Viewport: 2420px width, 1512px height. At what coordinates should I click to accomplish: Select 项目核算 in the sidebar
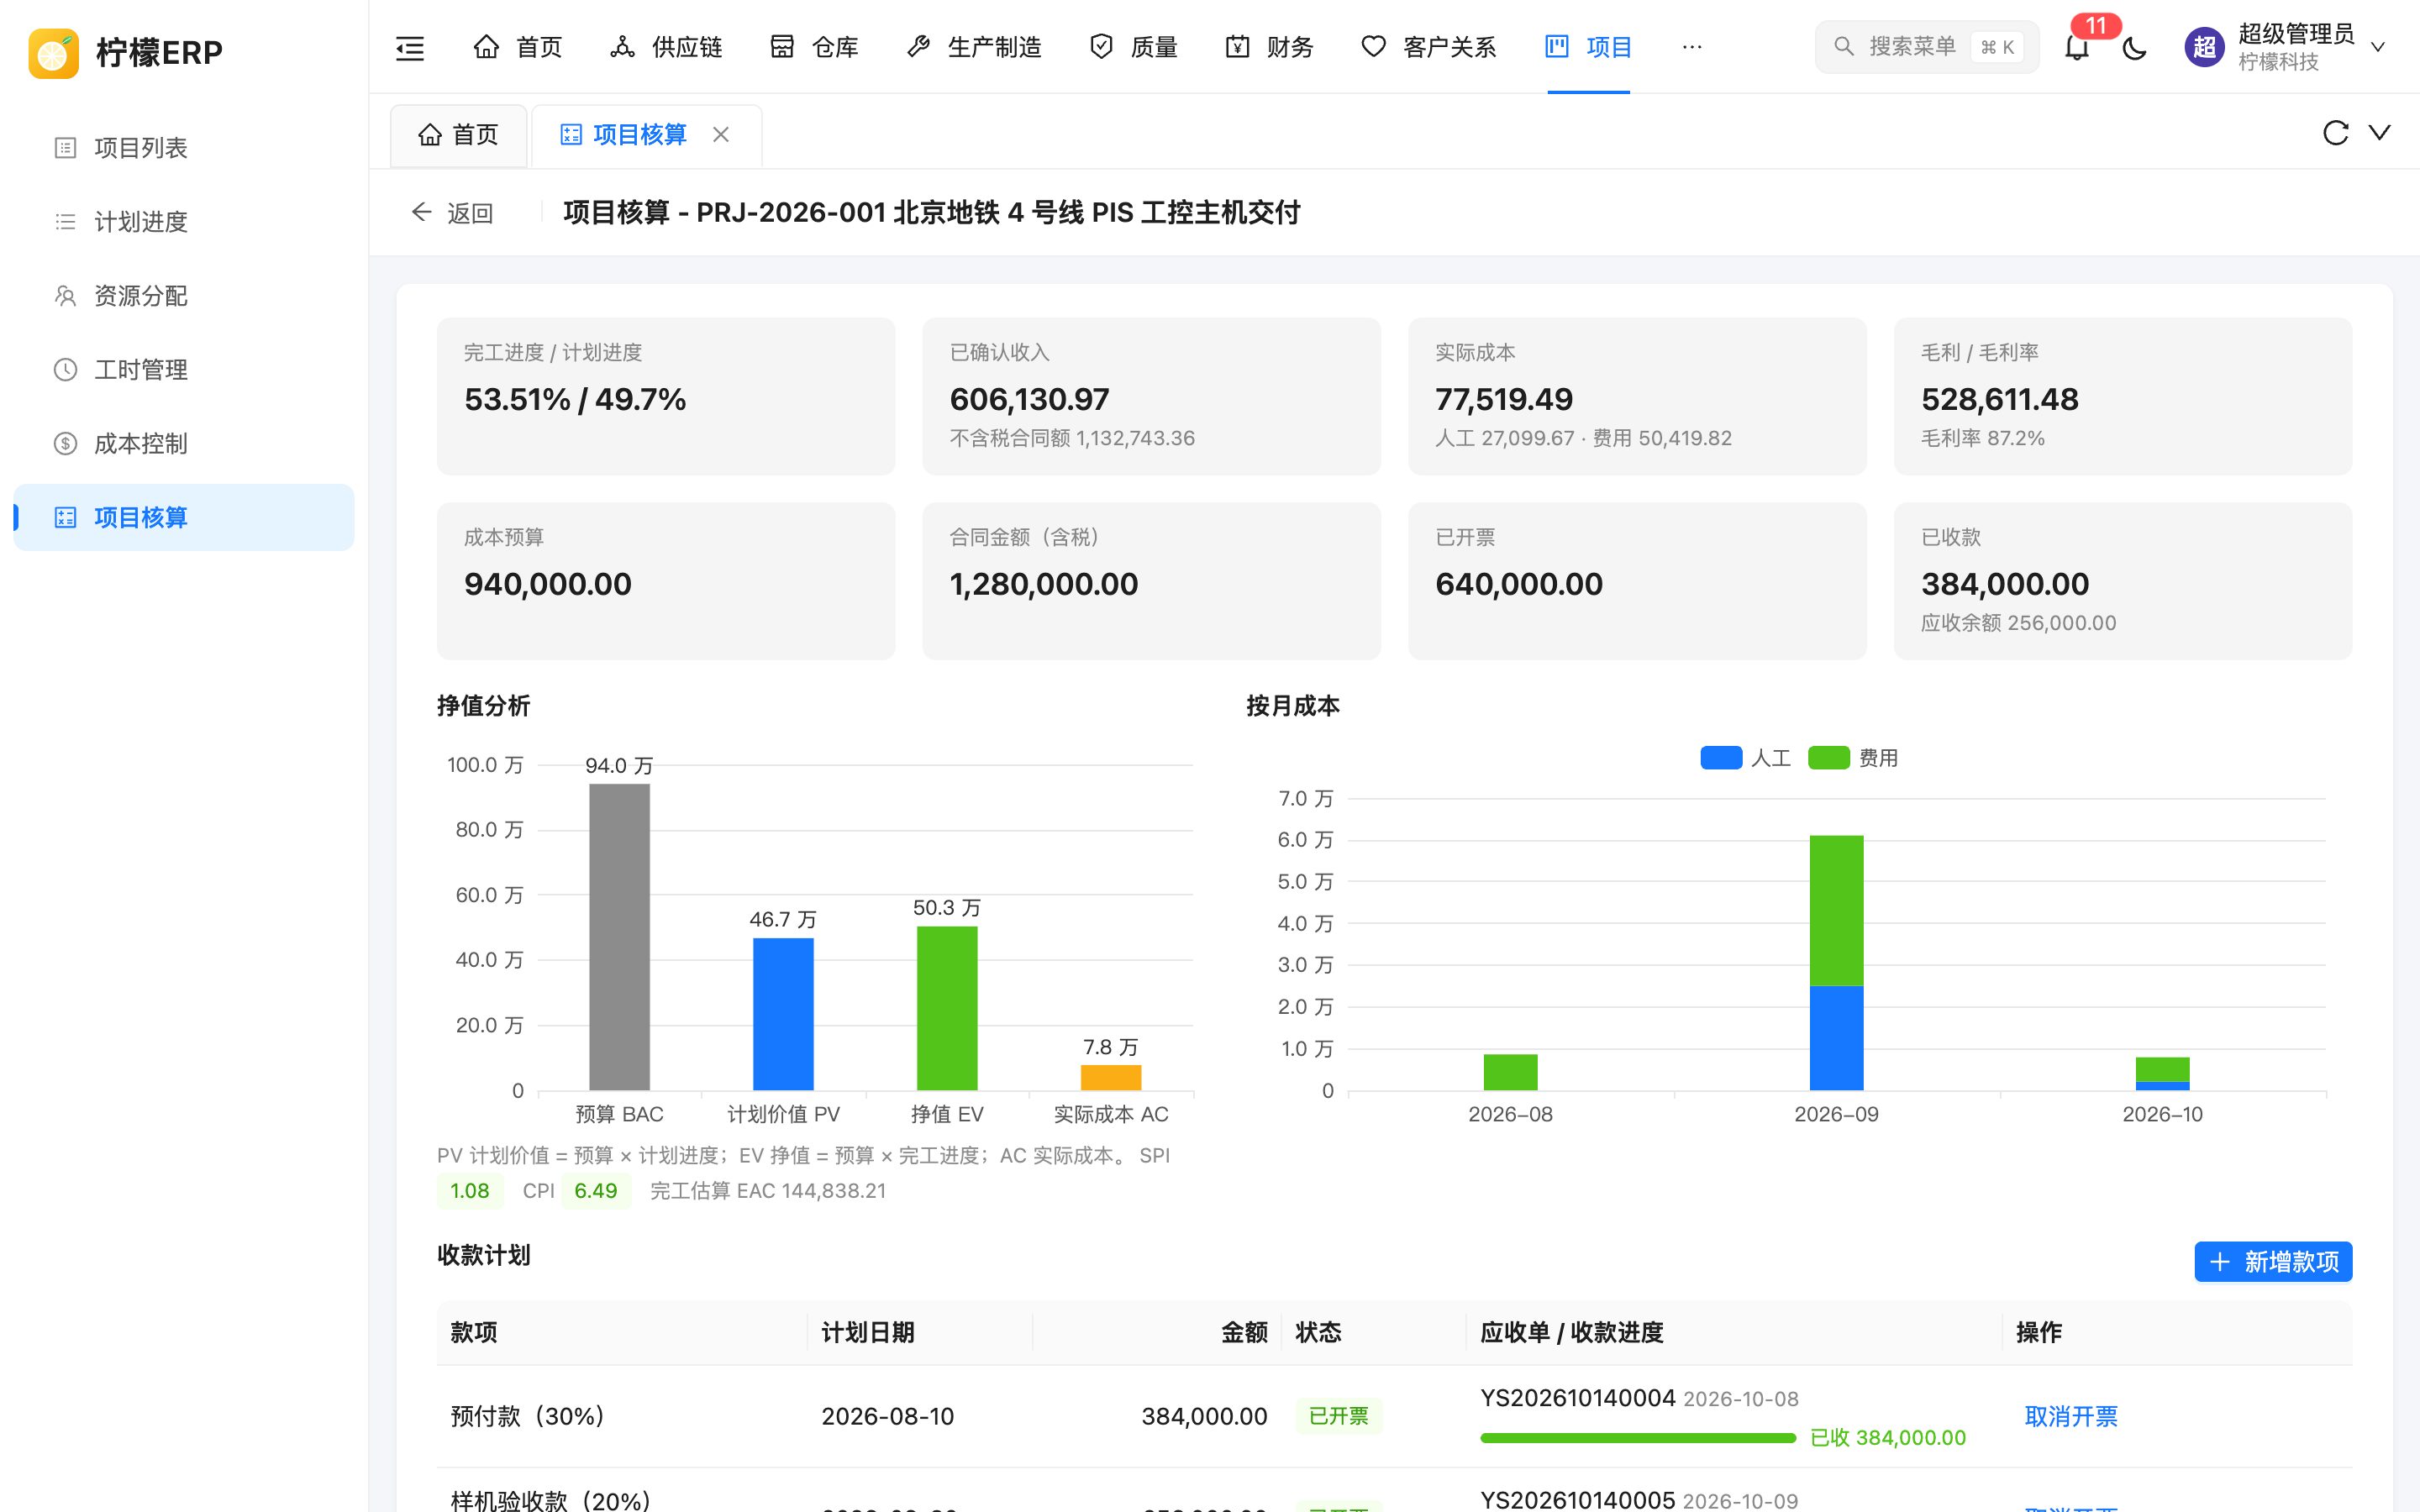tap(184, 517)
